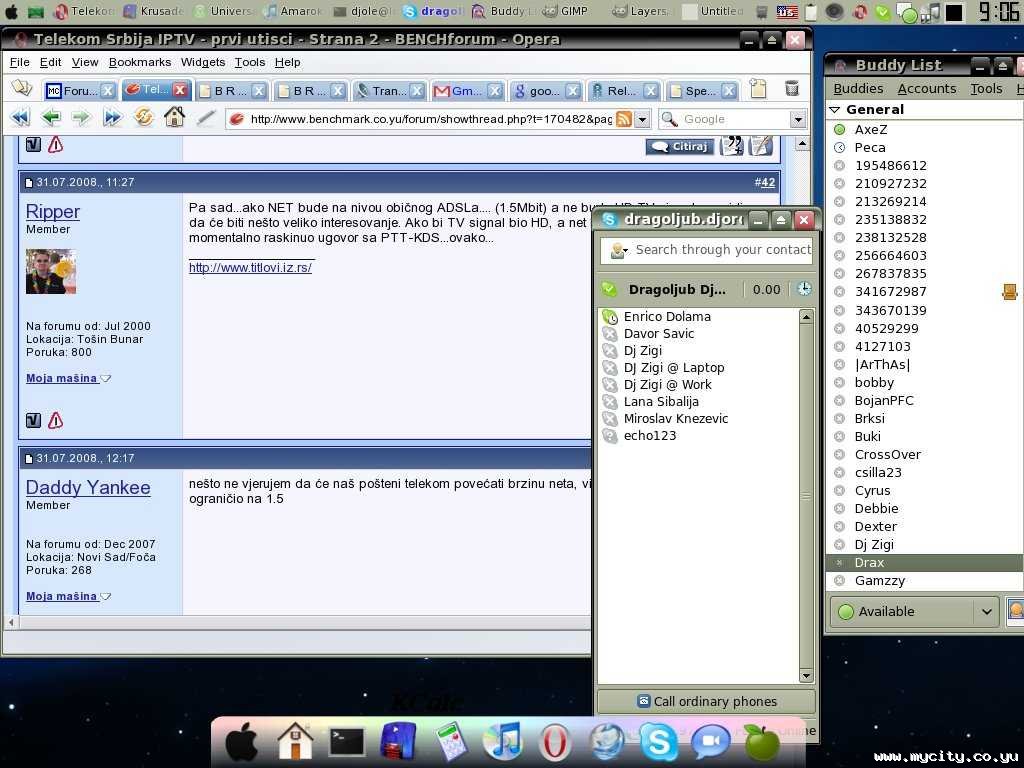This screenshot has width=1024, height=768.
Task: Reload the page in Opera
Action: 144,118
